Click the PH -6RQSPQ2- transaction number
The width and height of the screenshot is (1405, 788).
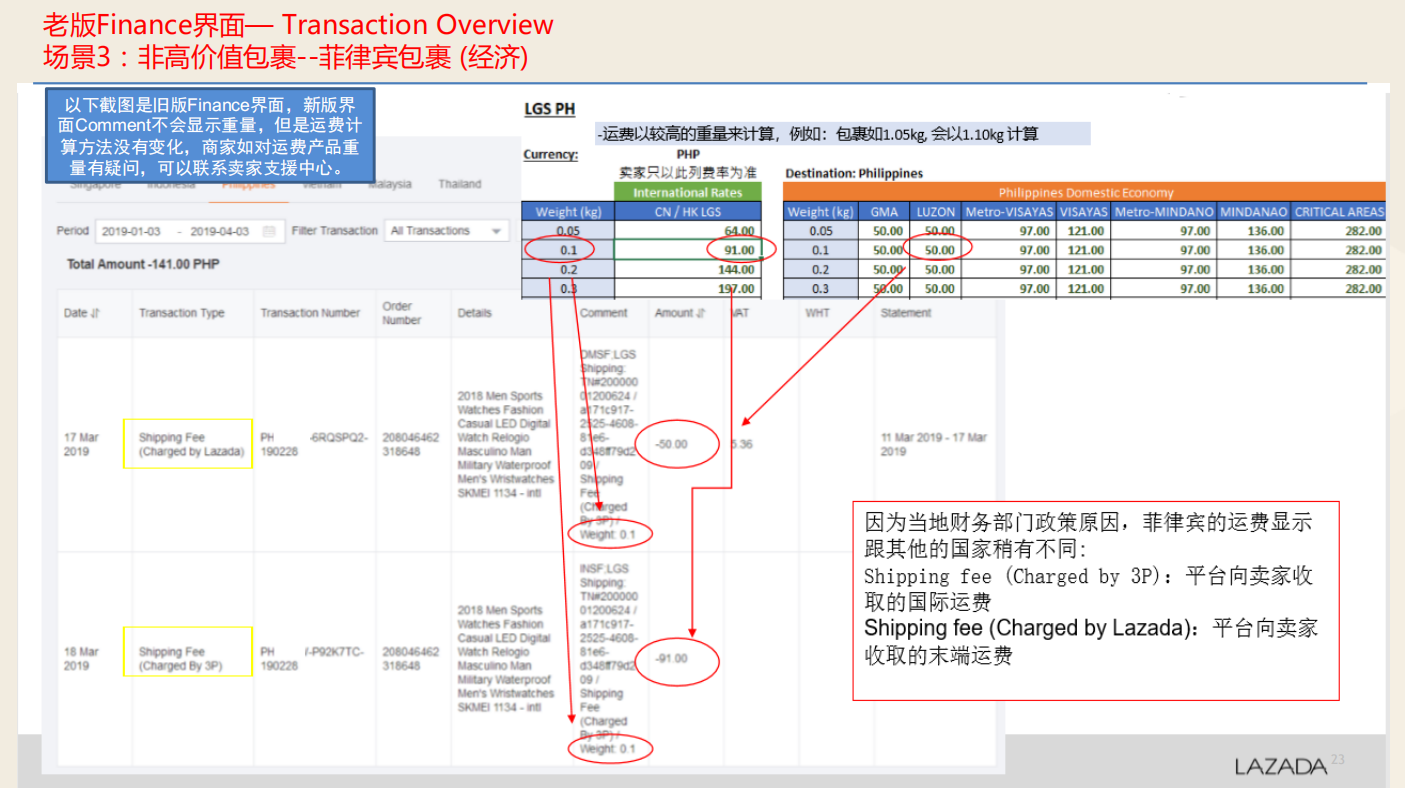313,445
